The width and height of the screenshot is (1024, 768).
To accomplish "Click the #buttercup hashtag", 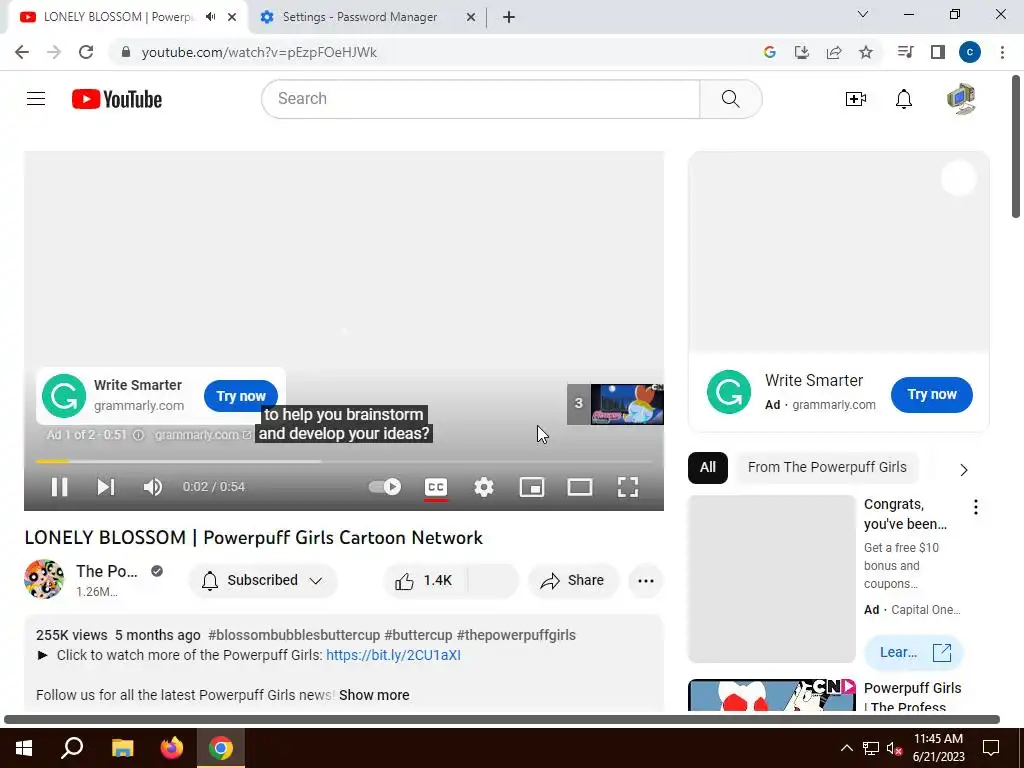I will [x=418, y=635].
